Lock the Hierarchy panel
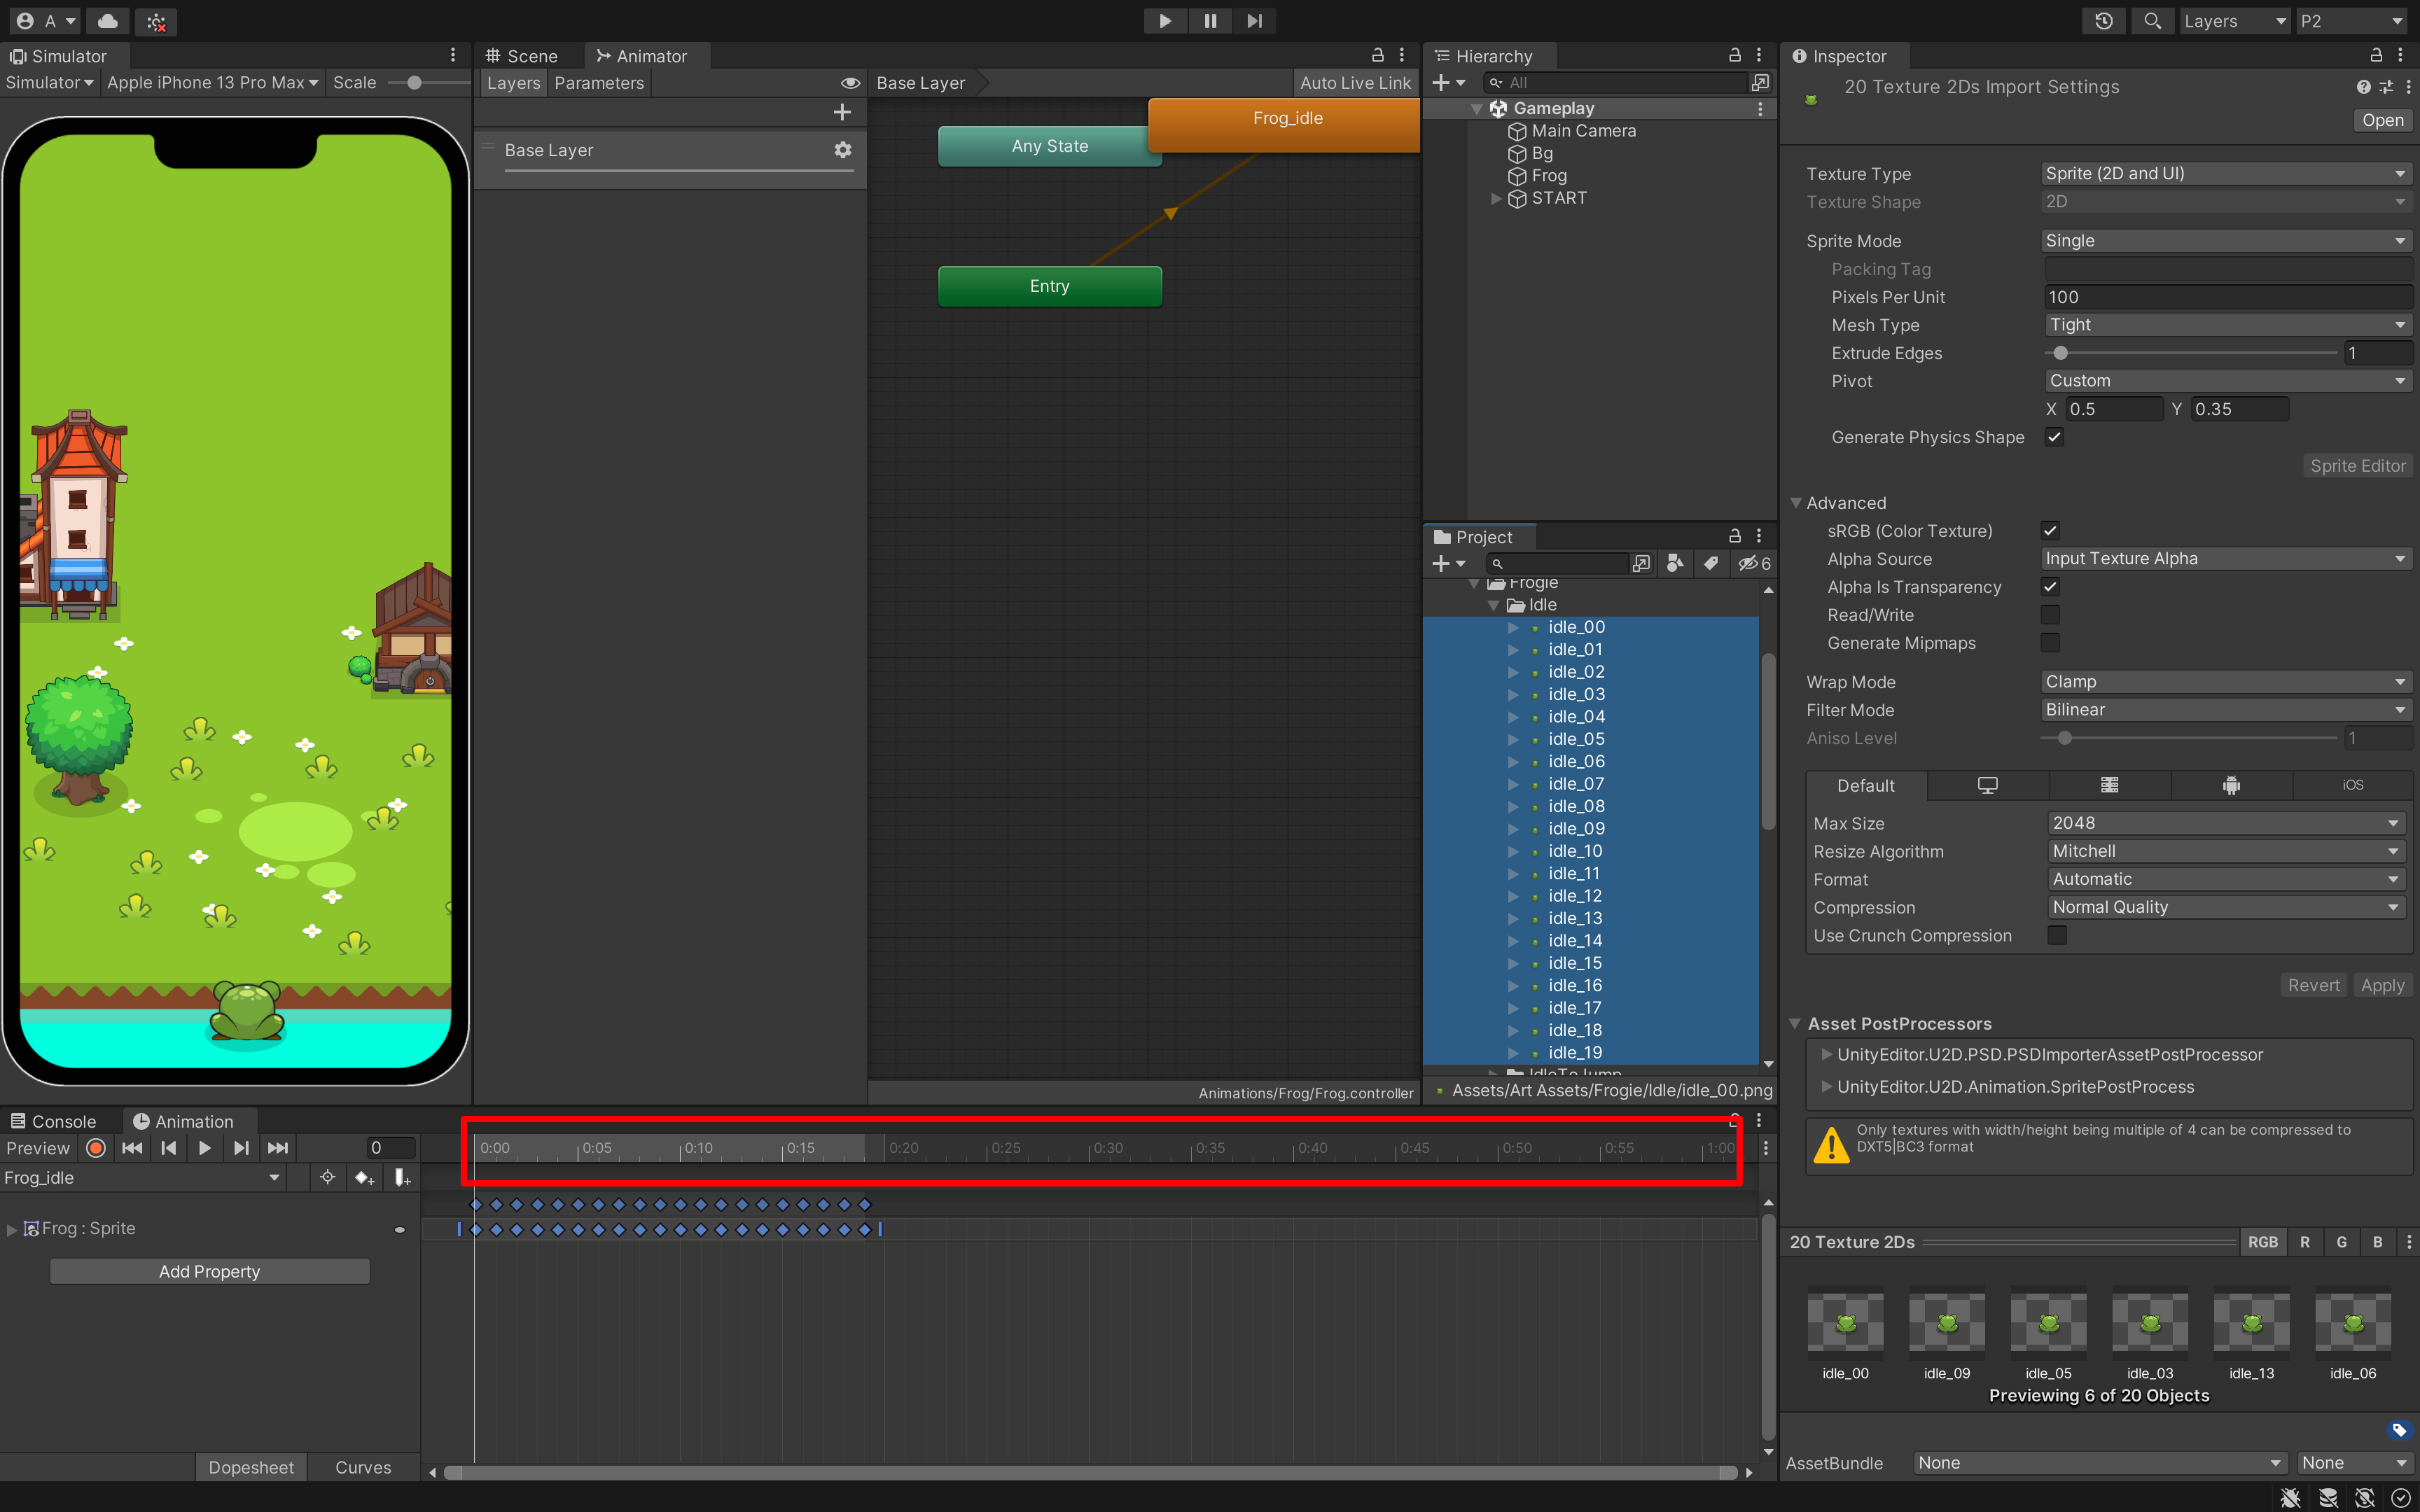The height and width of the screenshot is (1512, 2420). coord(1735,56)
